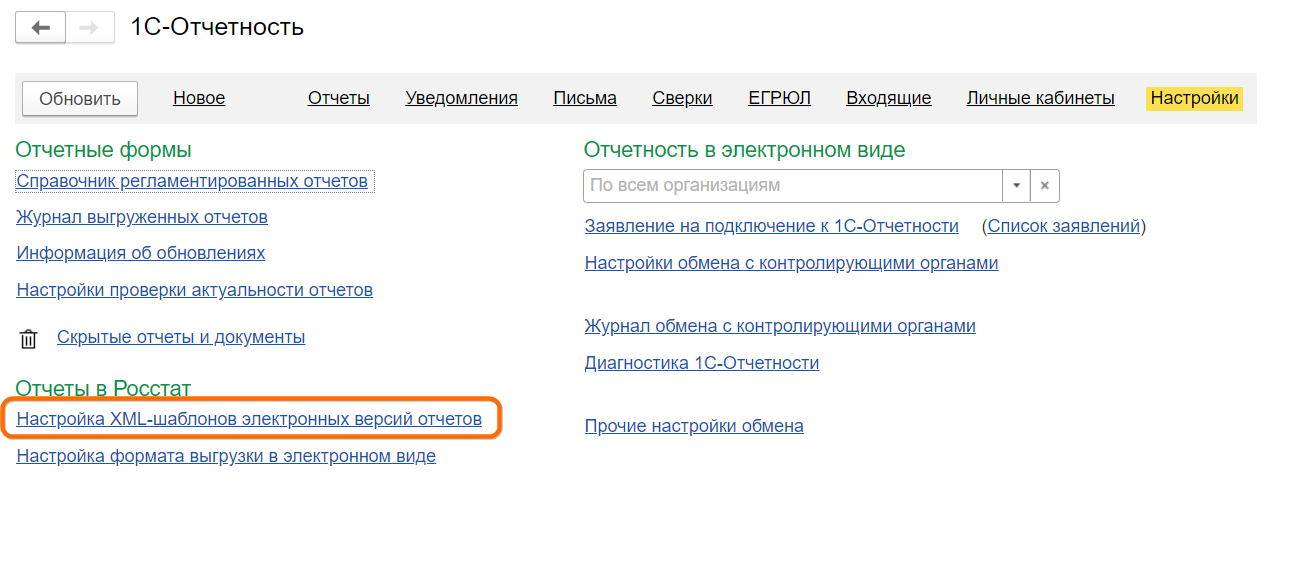Go back with the left arrow button
This screenshot has height=570, width=1310.
click(x=41, y=28)
